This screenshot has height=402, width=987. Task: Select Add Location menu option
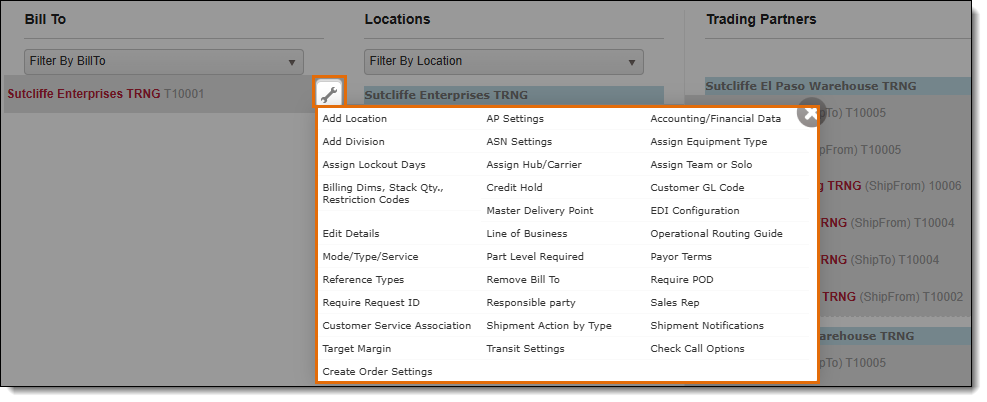point(355,119)
